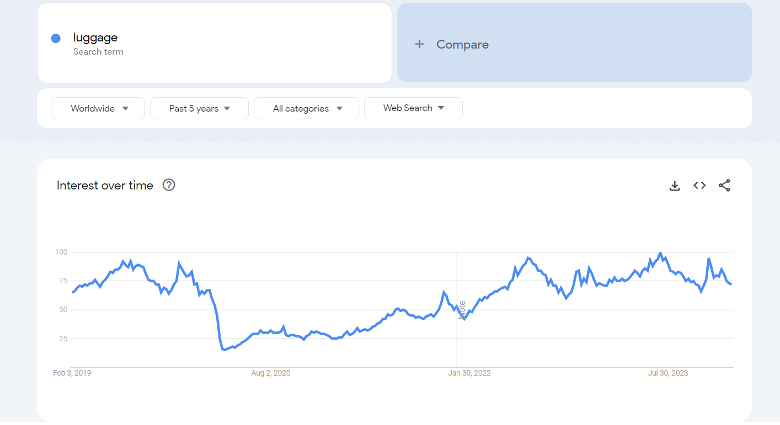This screenshot has height=425, width=780.
Task: Open the embed code icon
Action: click(699, 186)
